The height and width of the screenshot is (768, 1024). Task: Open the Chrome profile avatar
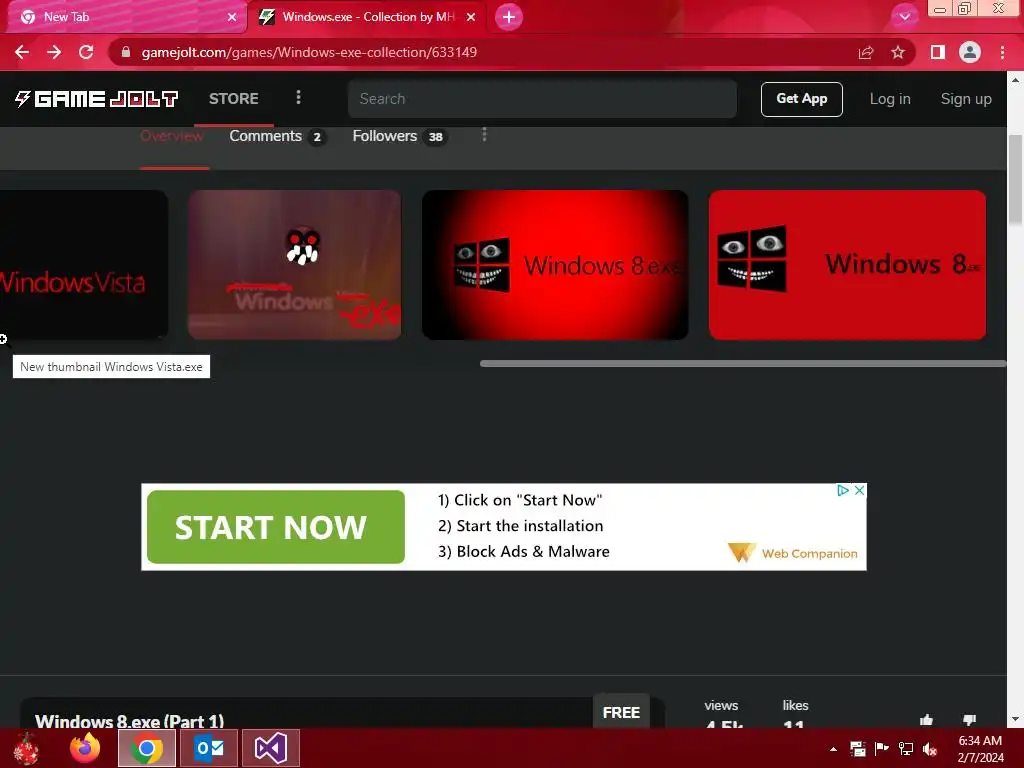click(970, 52)
